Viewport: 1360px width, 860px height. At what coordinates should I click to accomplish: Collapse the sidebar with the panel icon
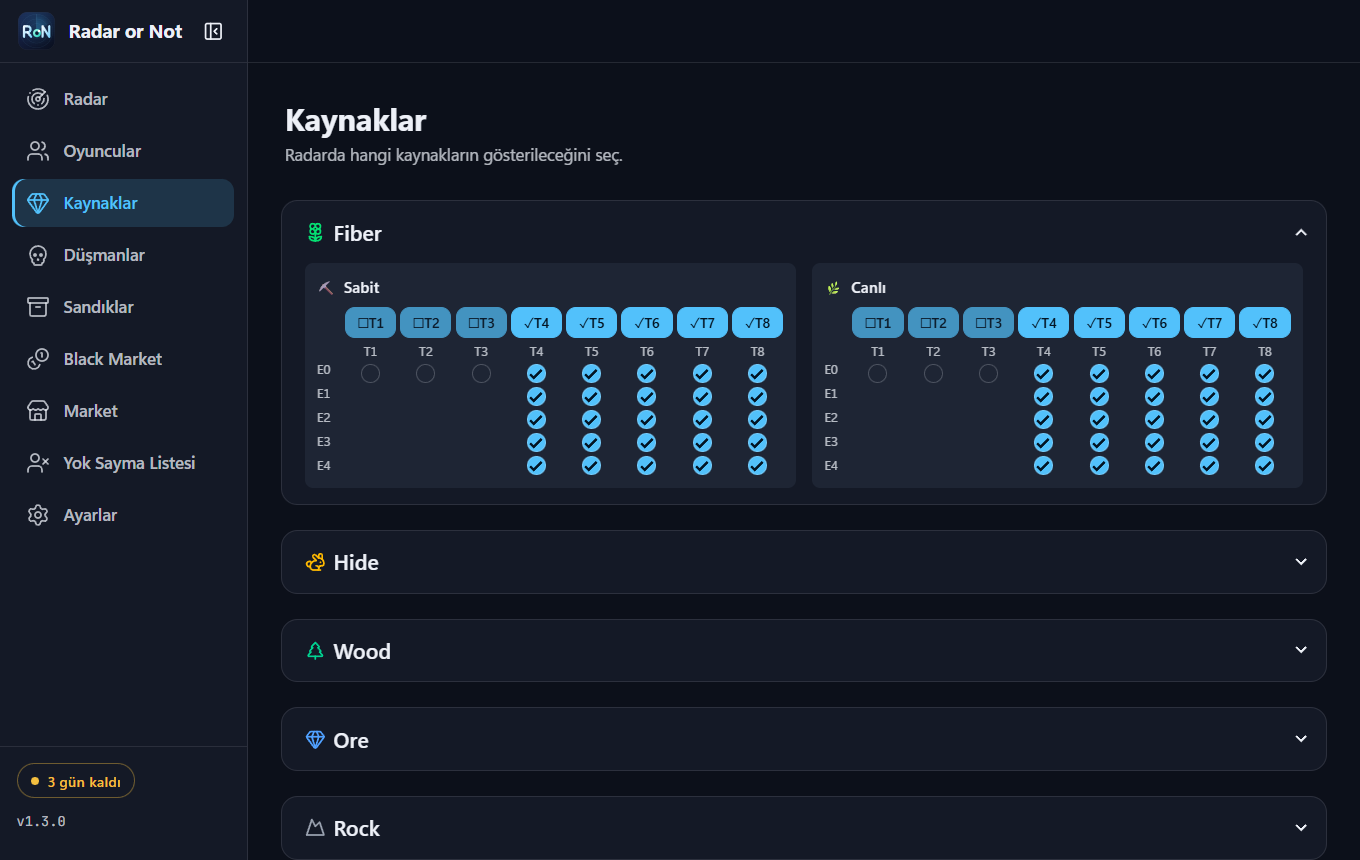(x=213, y=31)
